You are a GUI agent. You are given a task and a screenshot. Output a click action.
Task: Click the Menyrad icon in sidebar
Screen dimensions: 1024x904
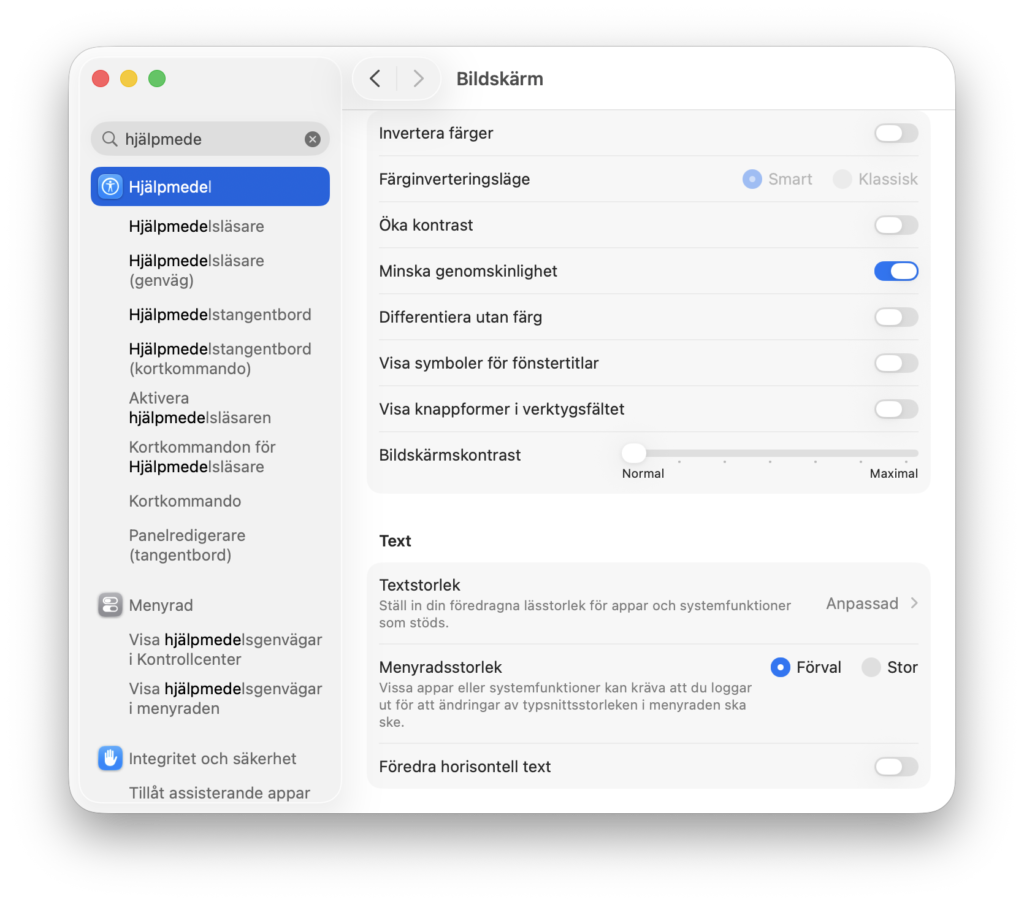(110, 605)
